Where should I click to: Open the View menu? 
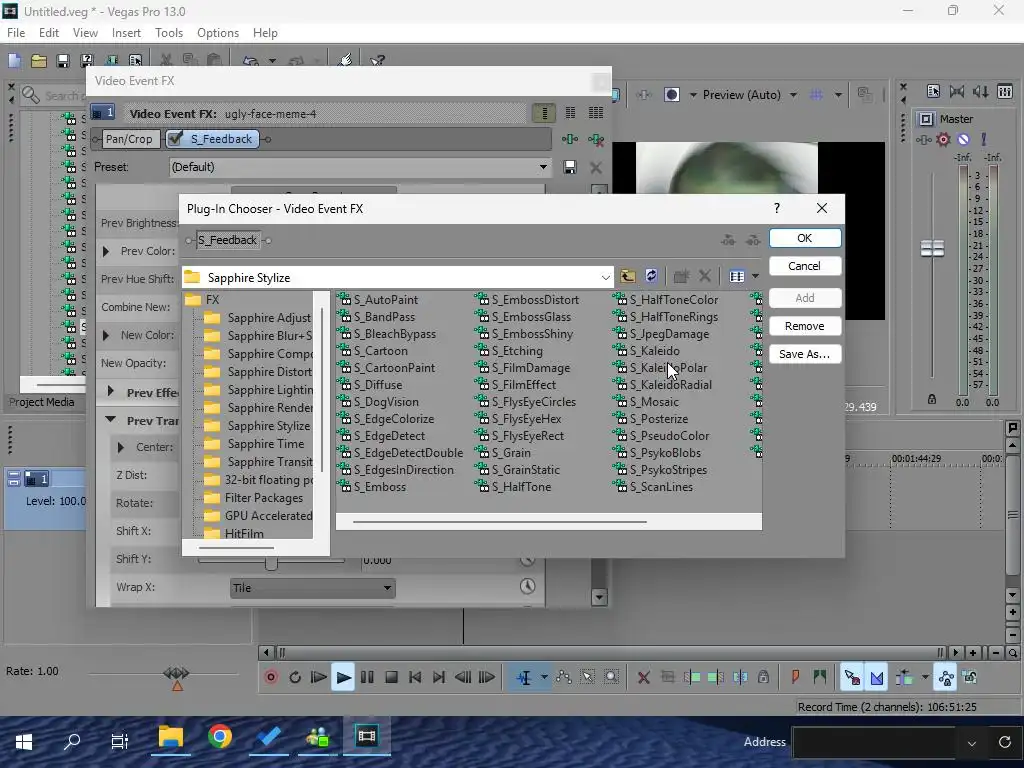pyautogui.click(x=85, y=33)
